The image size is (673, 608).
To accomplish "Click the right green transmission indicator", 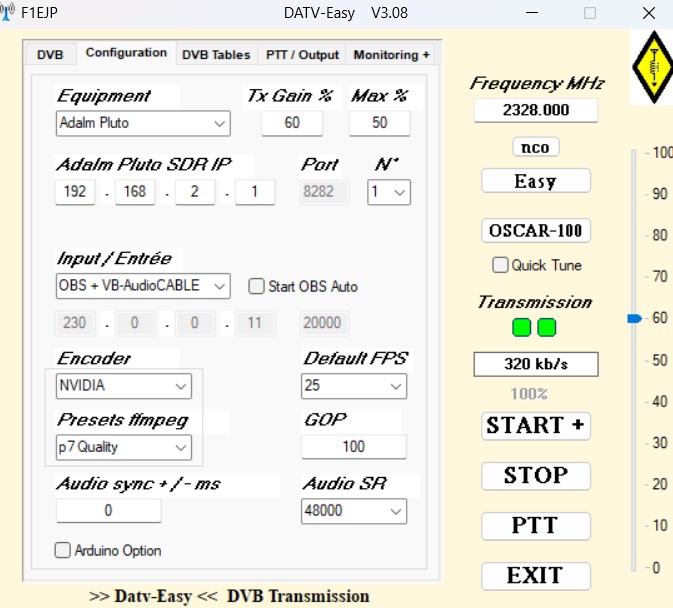I will click(546, 327).
